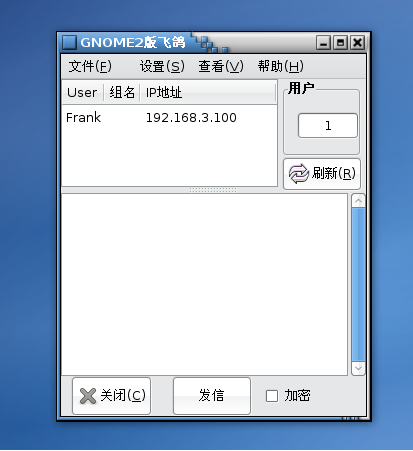Click the 刷新(R) button label
Screen dimensions: 413x451
(334, 173)
